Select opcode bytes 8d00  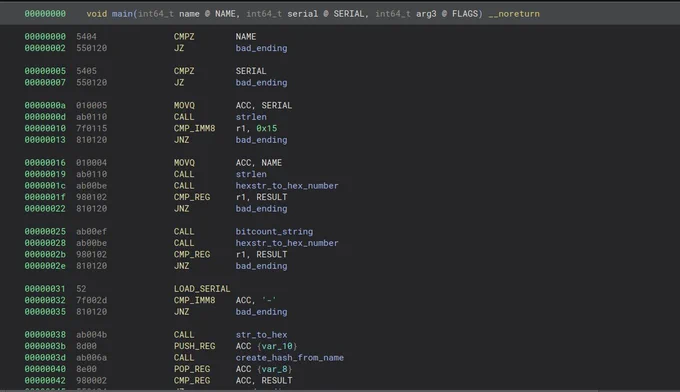pos(86,346)
